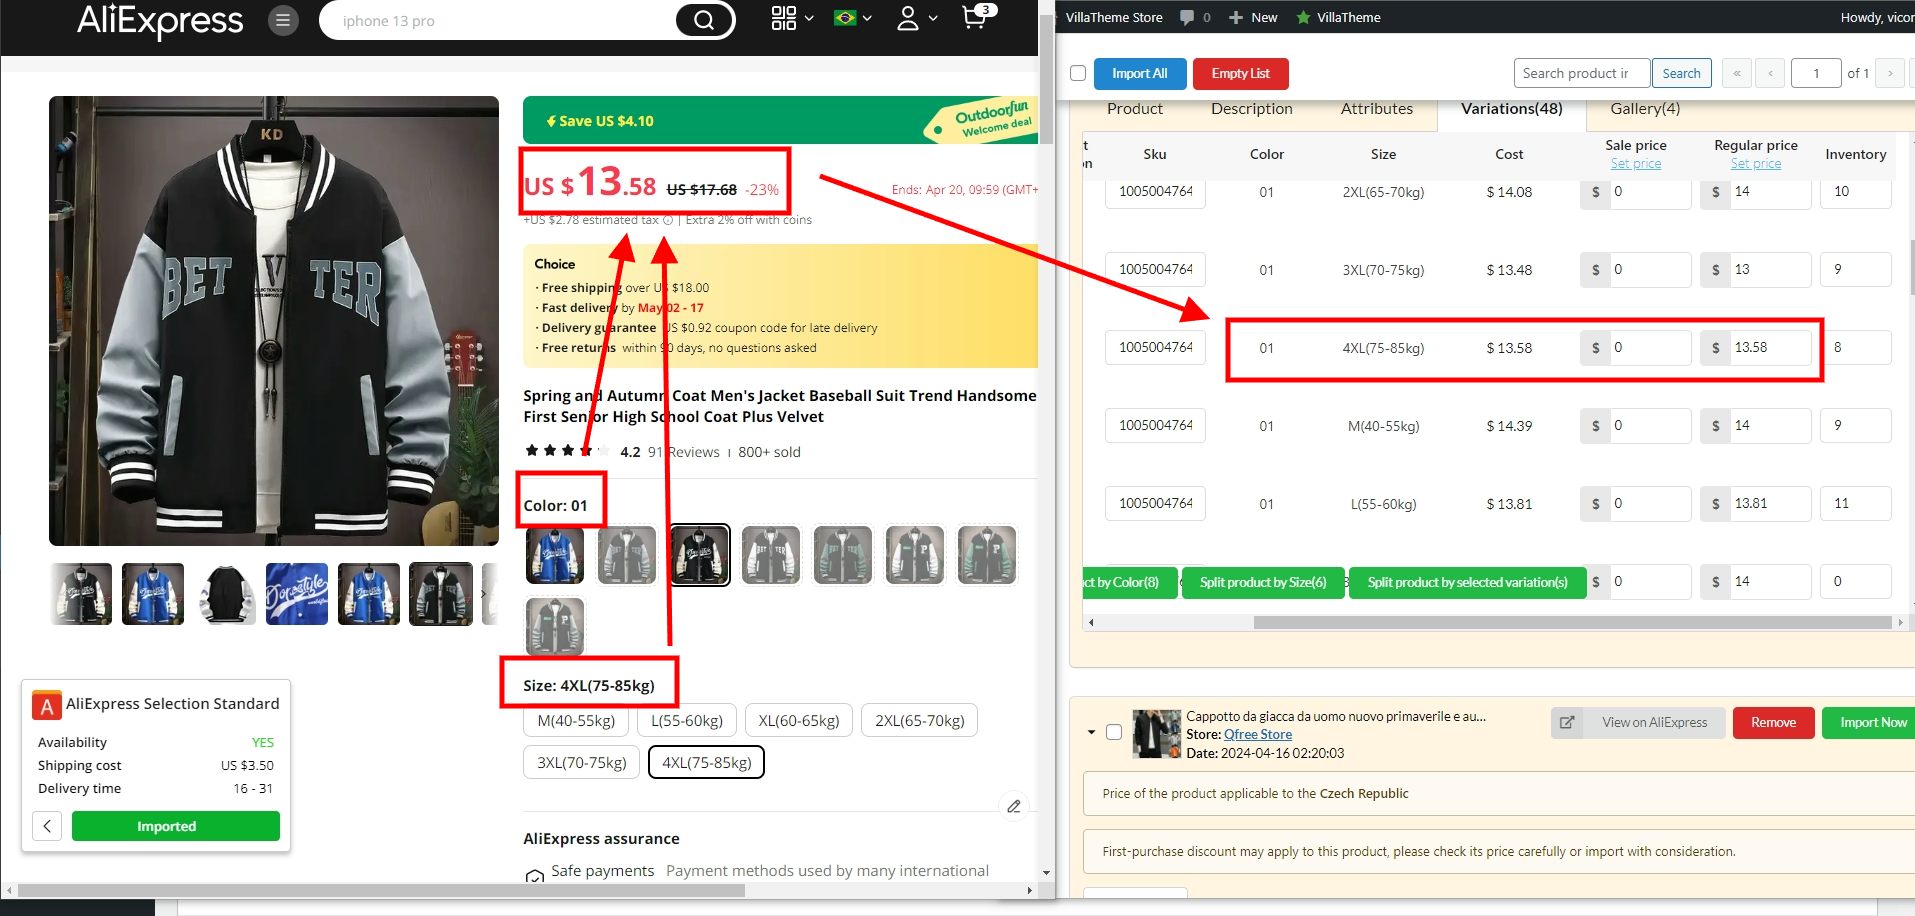
Task: Edit regular price field showing 13.58
Action: (1768, 348)
